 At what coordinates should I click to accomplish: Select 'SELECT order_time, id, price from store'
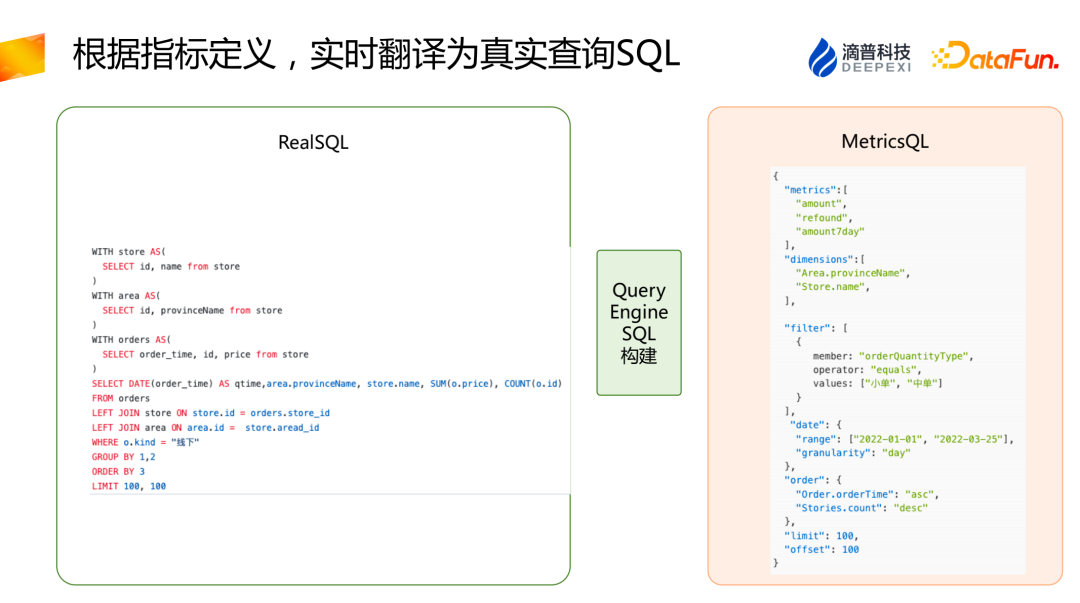point(205,354)
